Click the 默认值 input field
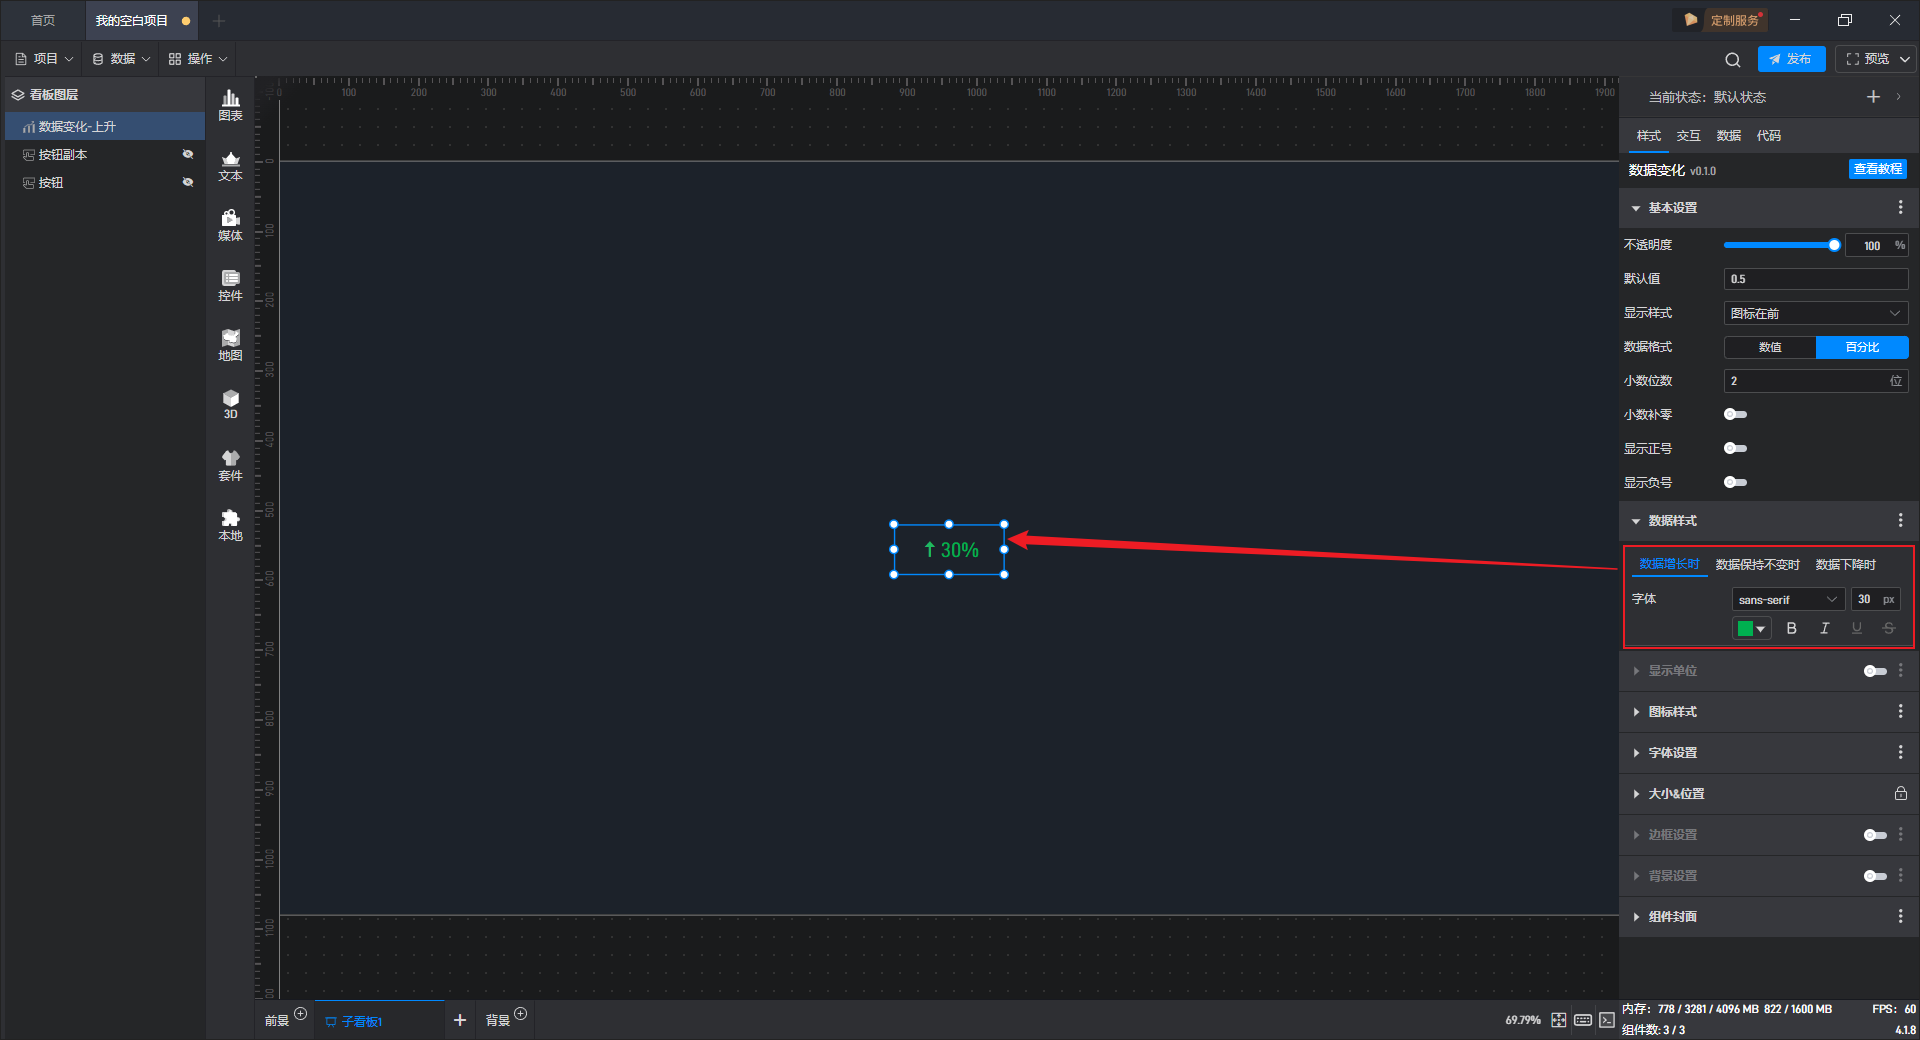 click(1816, 279)
